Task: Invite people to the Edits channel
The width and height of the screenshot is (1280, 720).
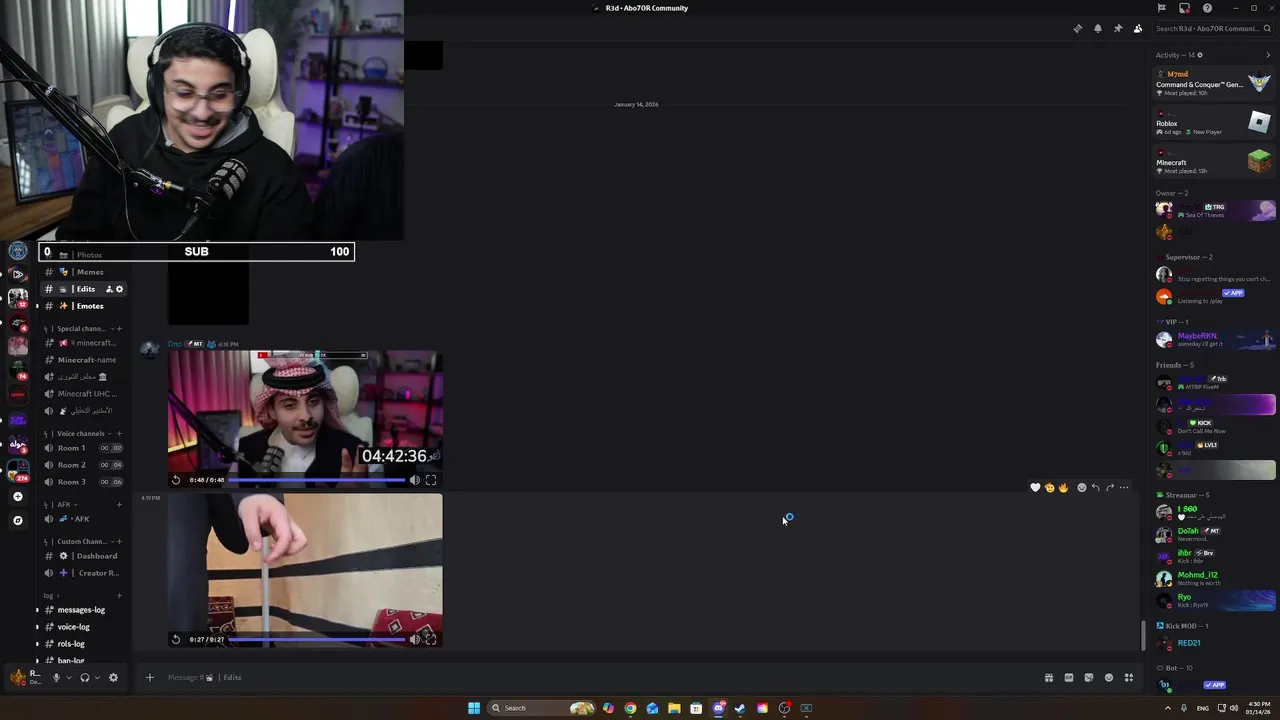Action: click(x=109, y=289)
